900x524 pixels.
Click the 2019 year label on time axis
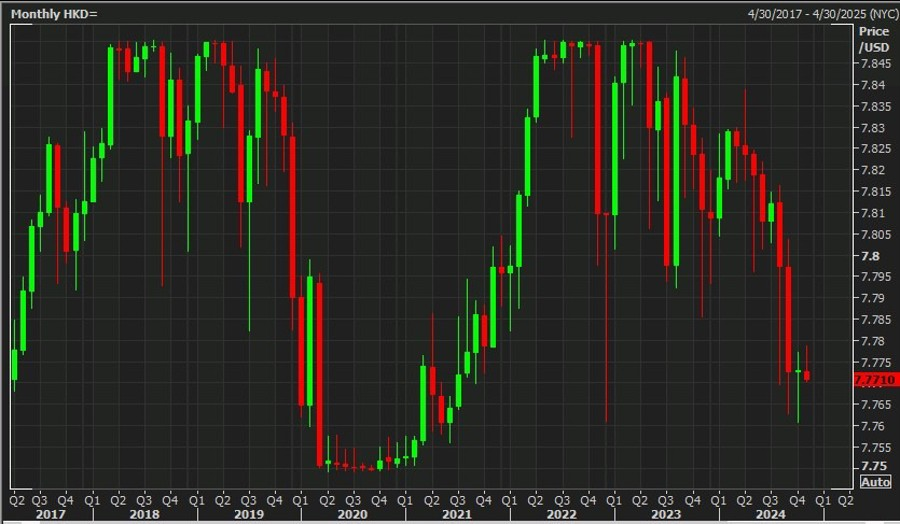[249, 514]
